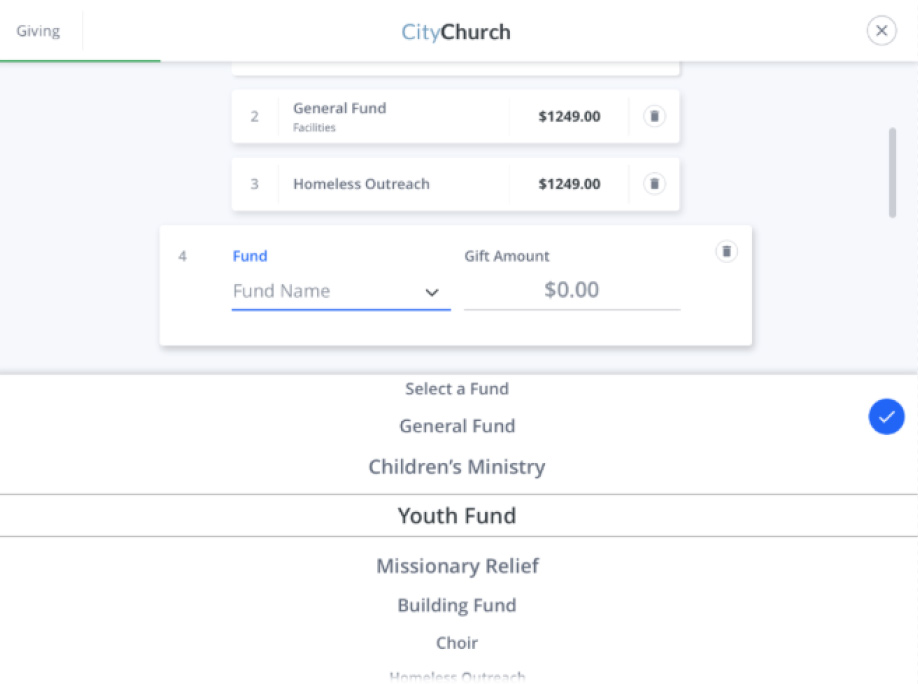918x684 pixels.
Task: Switch to the Giving tab
Action: click(38, 31)
